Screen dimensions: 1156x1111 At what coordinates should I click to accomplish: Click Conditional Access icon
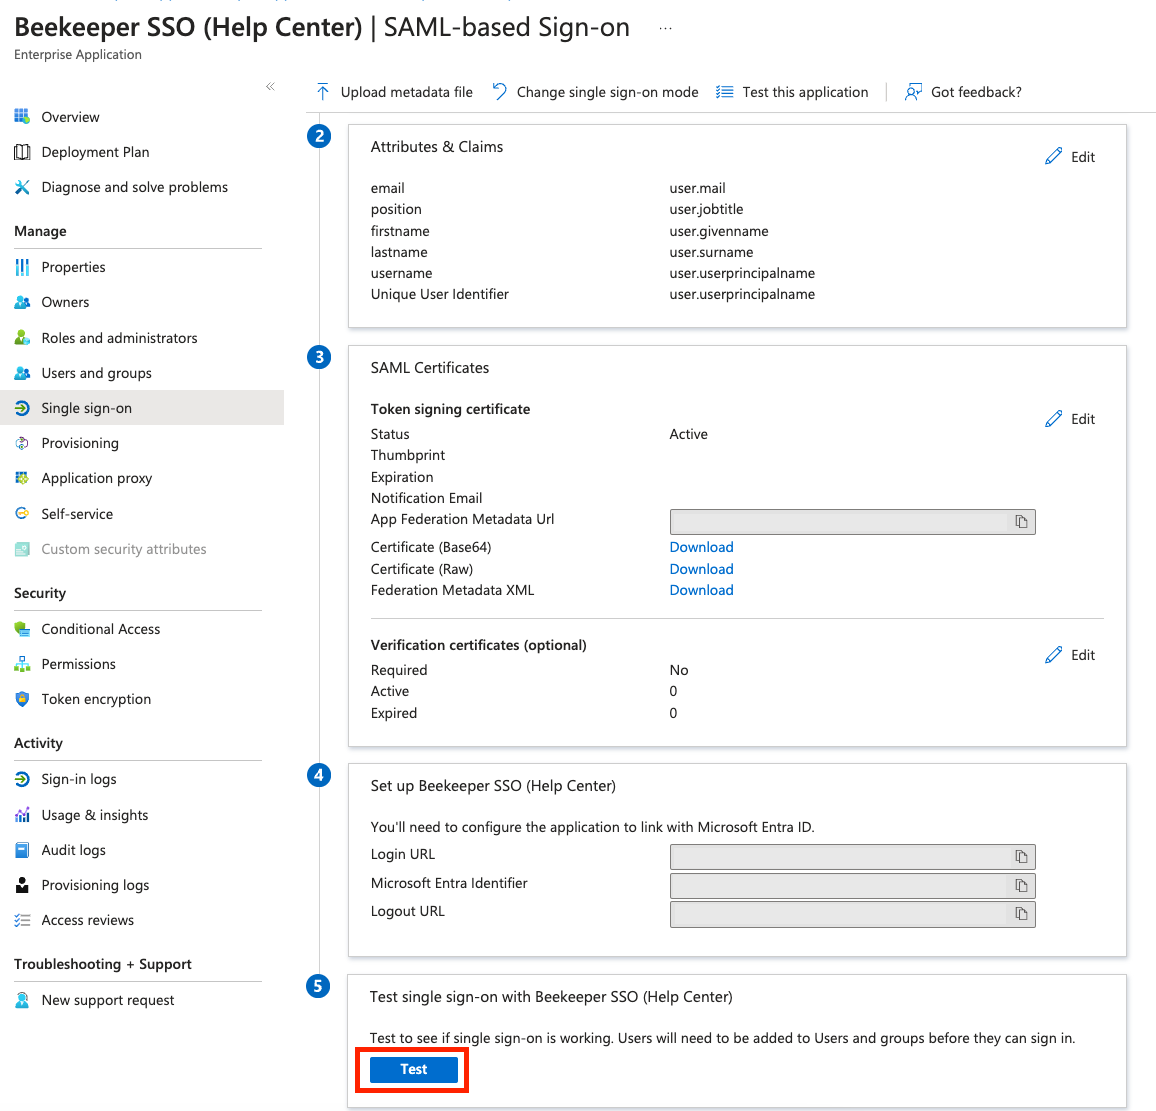click(x=22, y=629)
